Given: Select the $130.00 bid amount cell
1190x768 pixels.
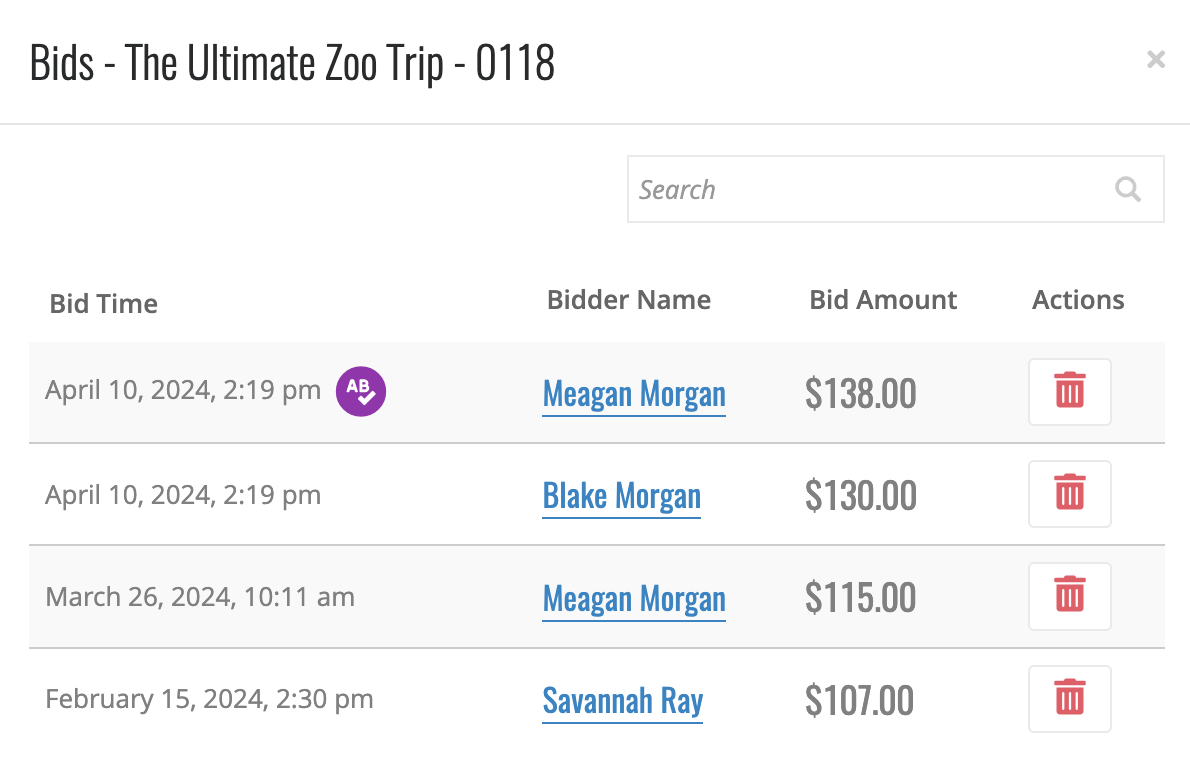Looking at the screenshot, I should click(861, 496).
